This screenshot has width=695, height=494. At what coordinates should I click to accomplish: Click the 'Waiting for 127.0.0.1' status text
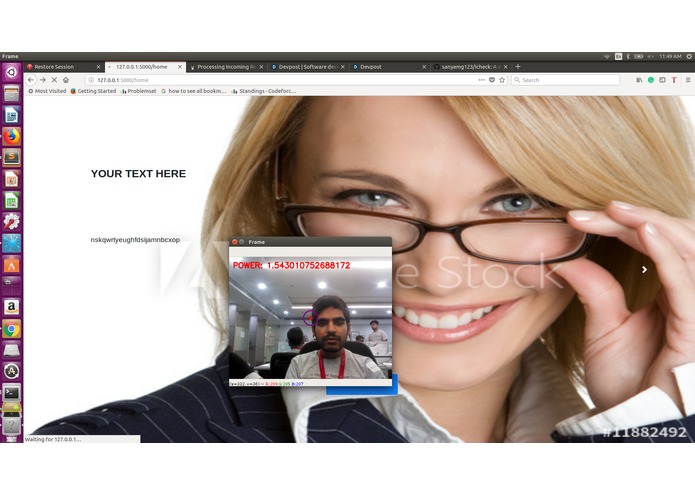point(53,439)
